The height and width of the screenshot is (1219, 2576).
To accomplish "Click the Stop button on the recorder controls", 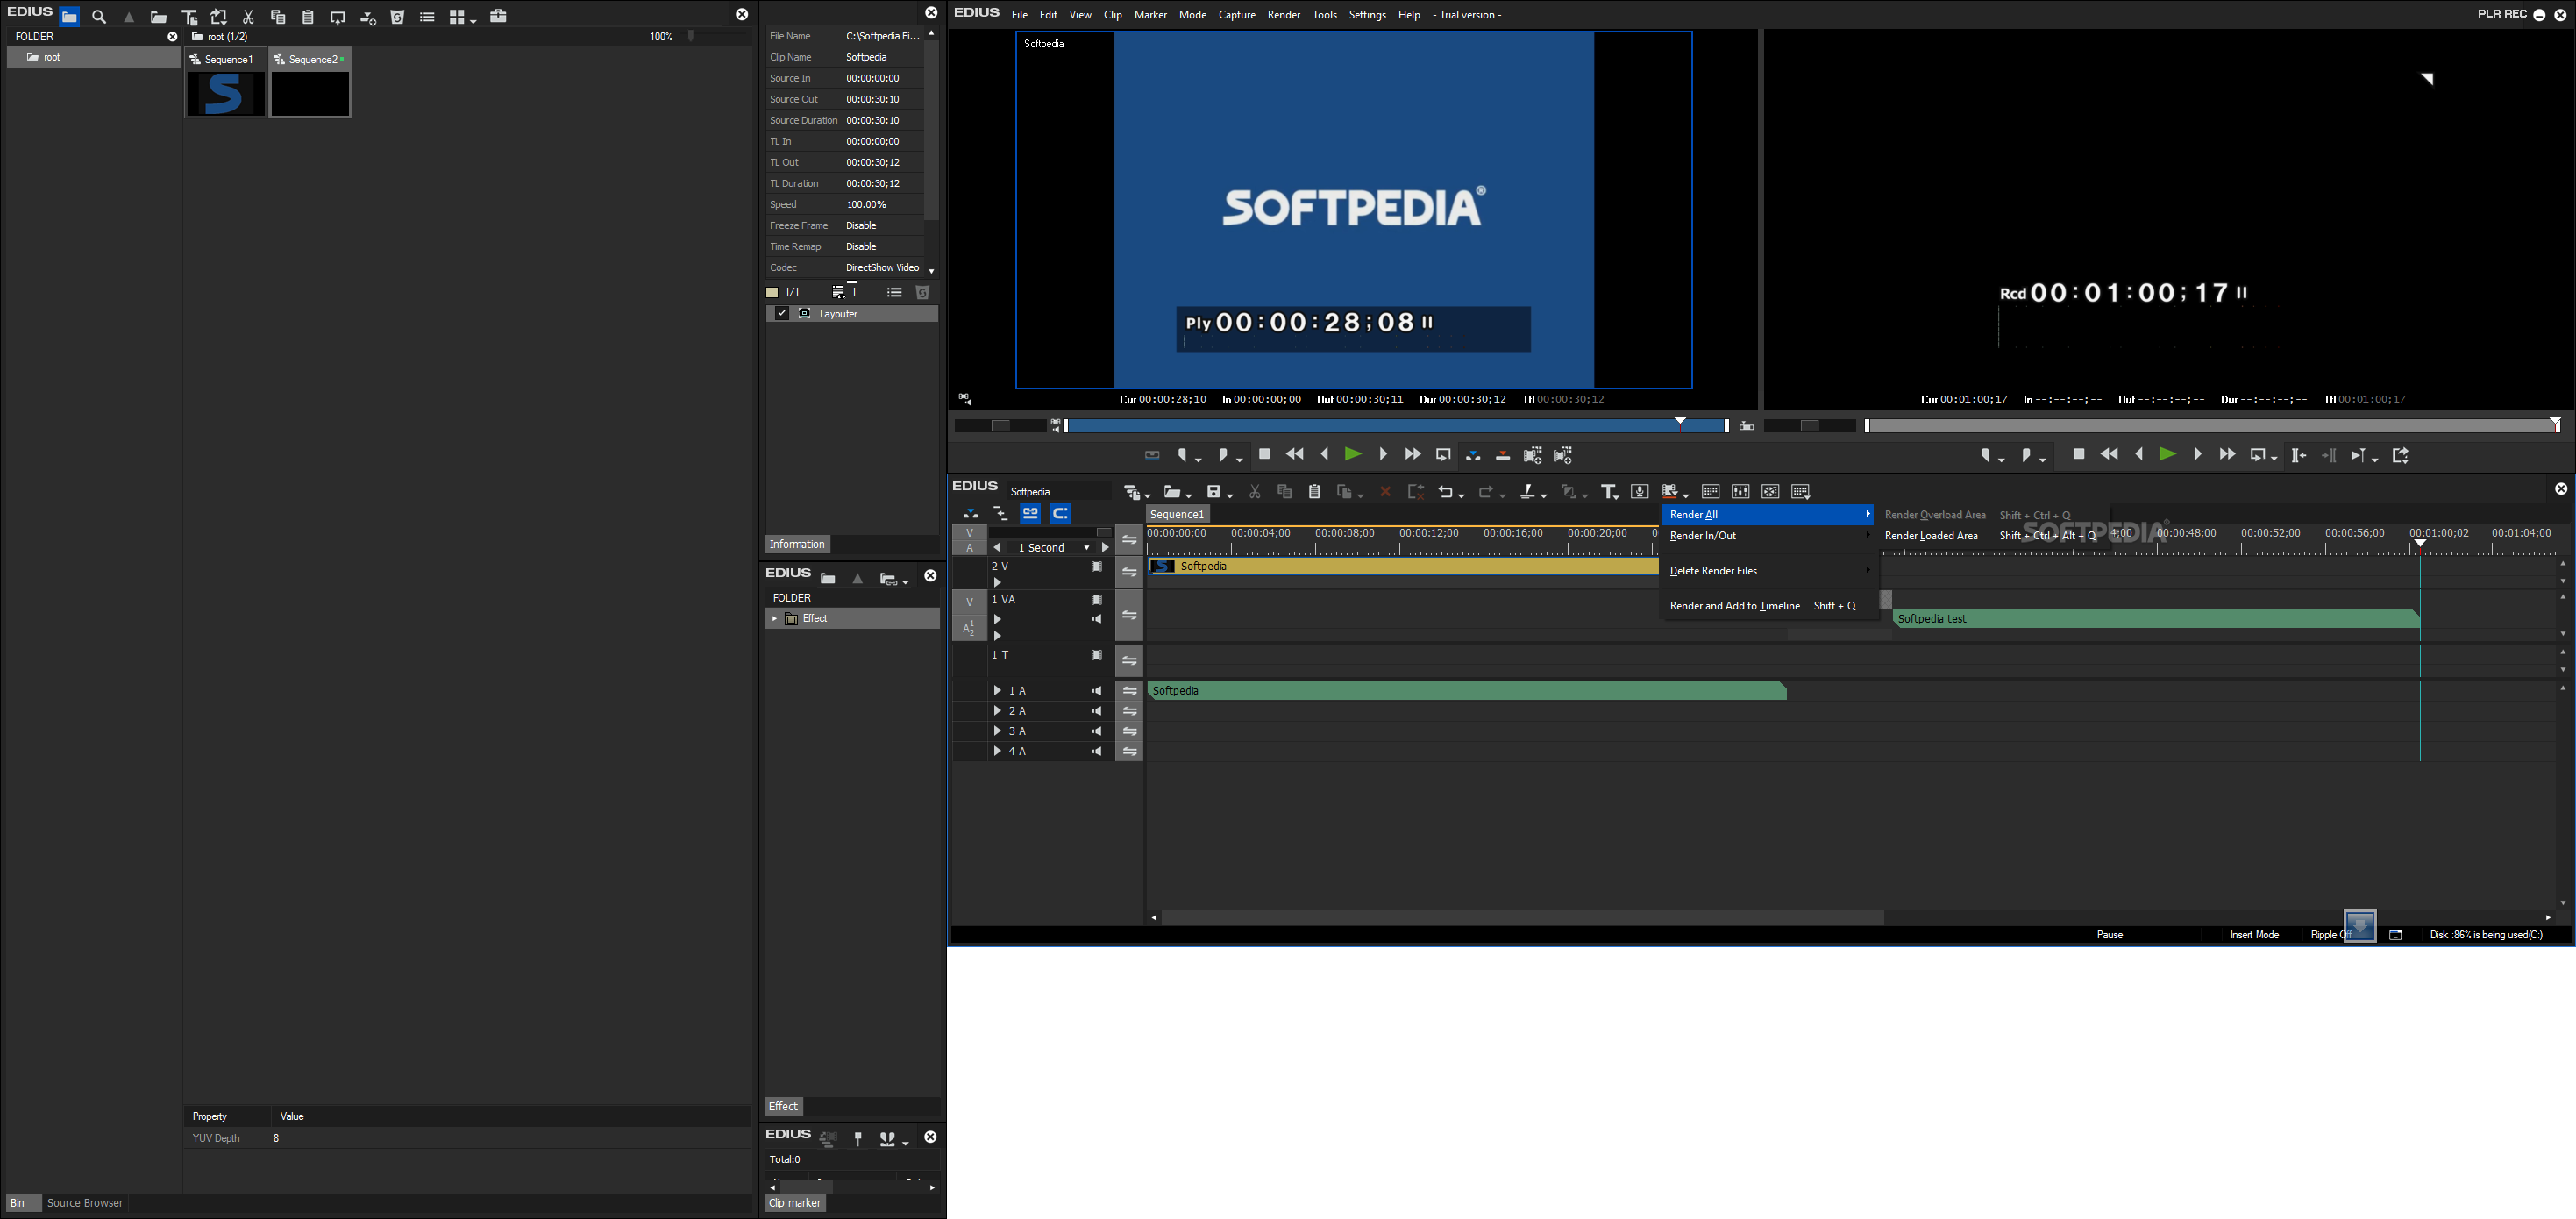I will tap(2079, 455).
